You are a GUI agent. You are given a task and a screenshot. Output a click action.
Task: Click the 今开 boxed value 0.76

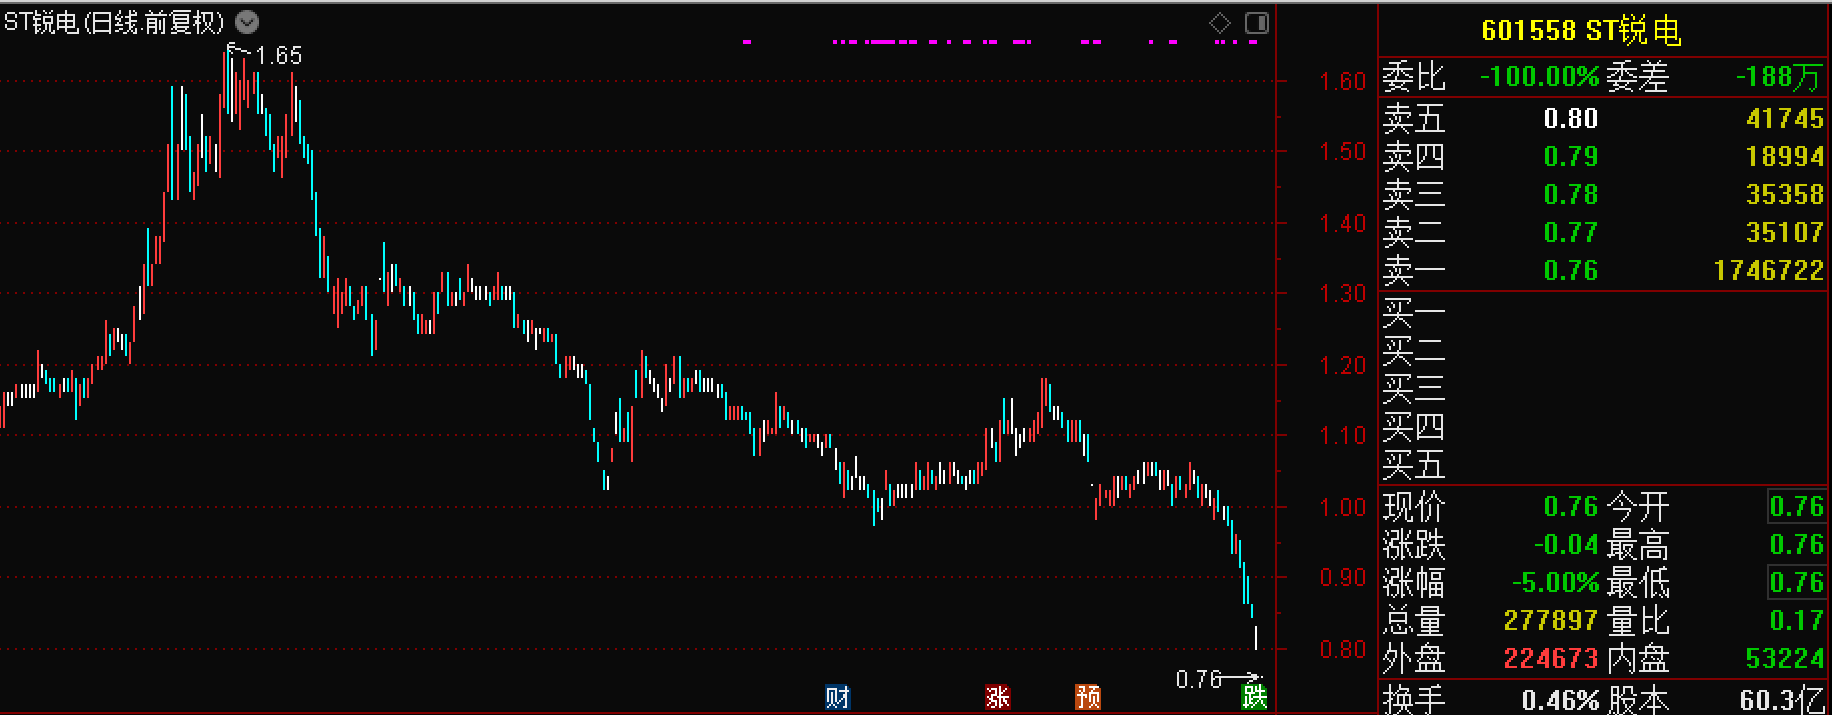click(x=1796, y=507)
